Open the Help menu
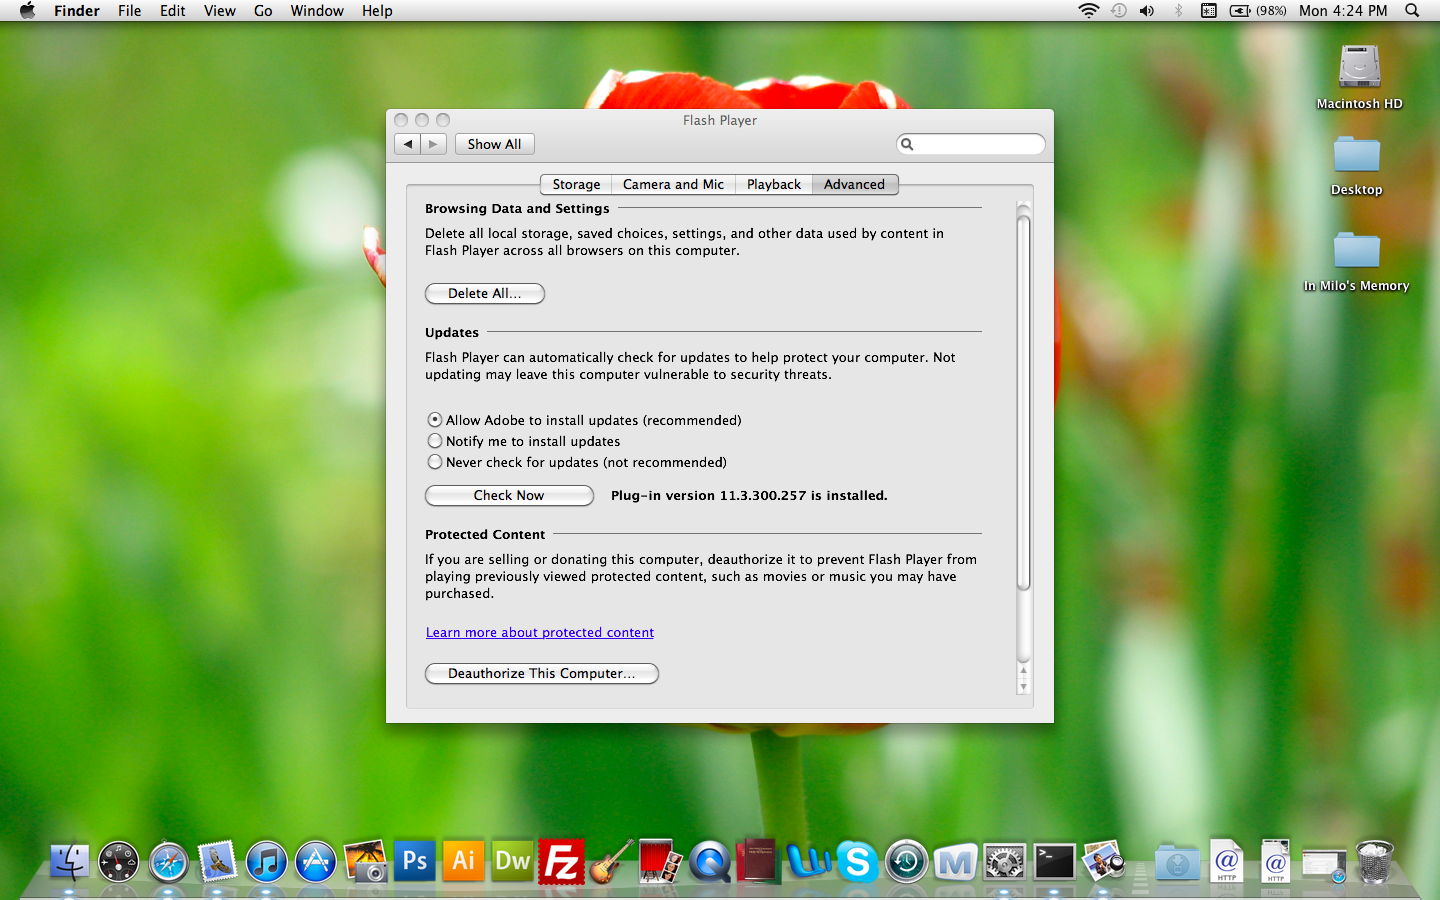Screen dimensions: 1440x900 (377, 10)
